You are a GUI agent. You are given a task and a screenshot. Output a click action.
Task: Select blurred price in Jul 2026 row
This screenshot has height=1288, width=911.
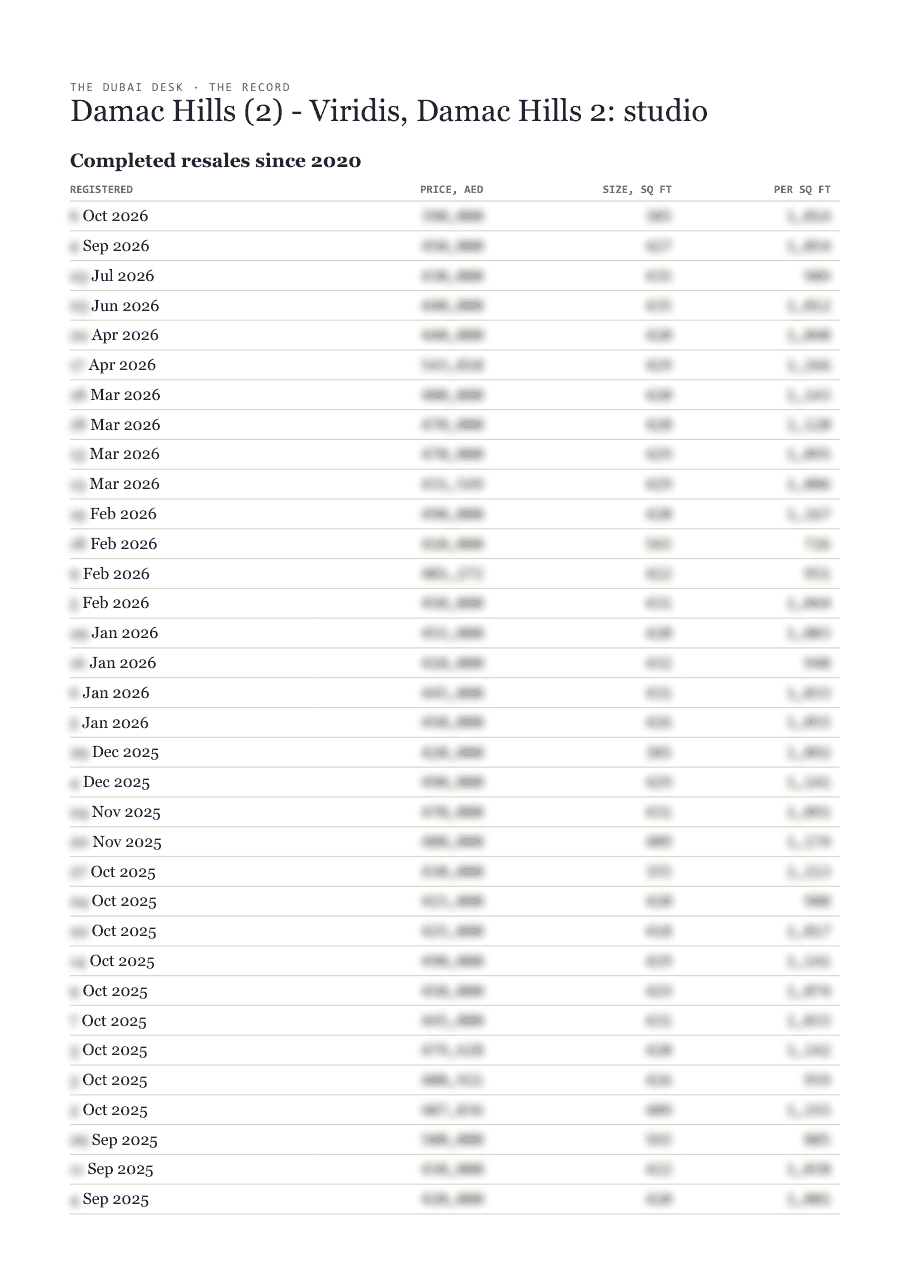tap(452, 276)
